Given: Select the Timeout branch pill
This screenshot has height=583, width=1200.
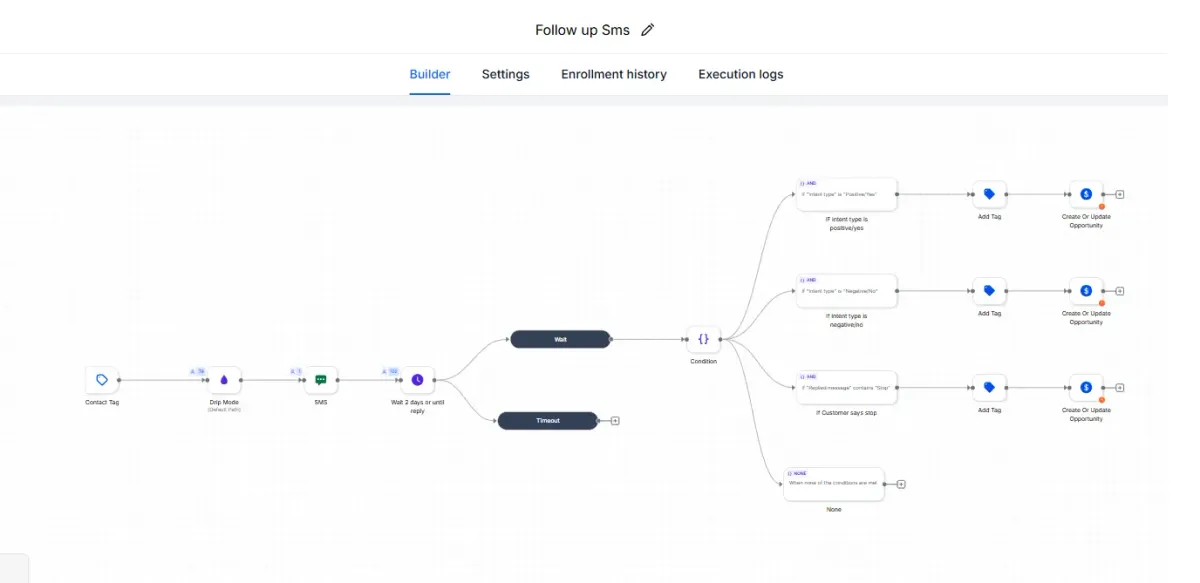Looking at the screenshot, I should coord(548,421).
